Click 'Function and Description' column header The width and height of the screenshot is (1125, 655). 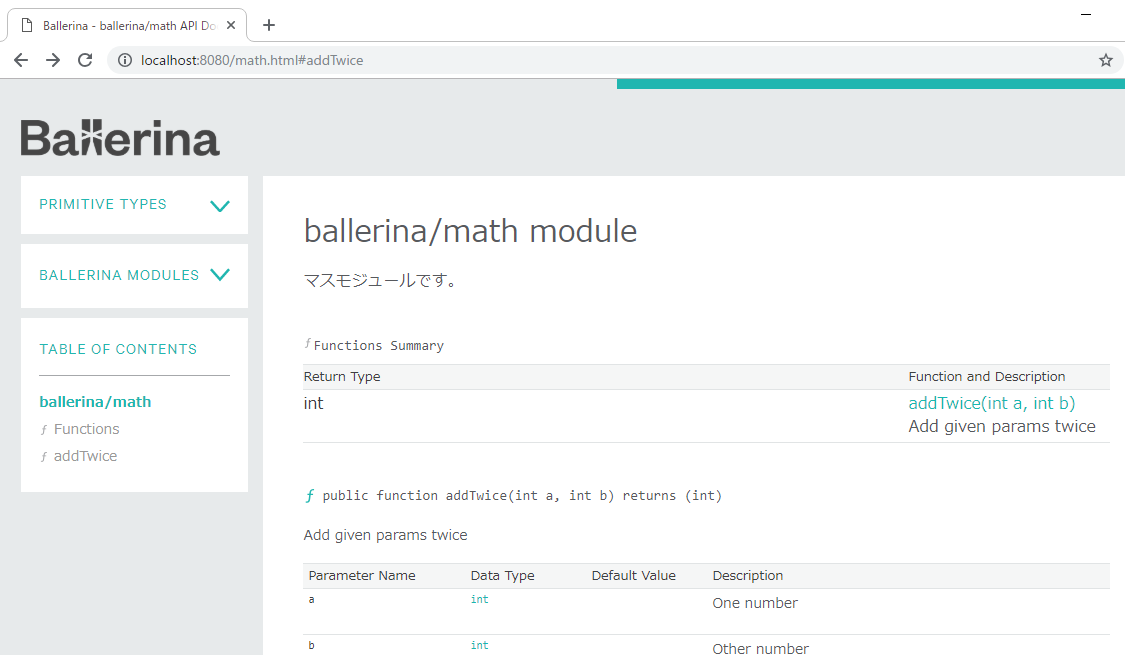(x=987, y=377)
